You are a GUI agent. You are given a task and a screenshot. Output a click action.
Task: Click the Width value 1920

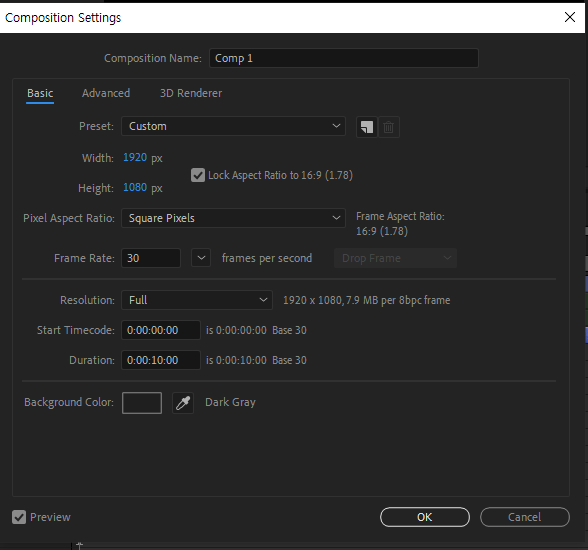(x=135, y=157)
